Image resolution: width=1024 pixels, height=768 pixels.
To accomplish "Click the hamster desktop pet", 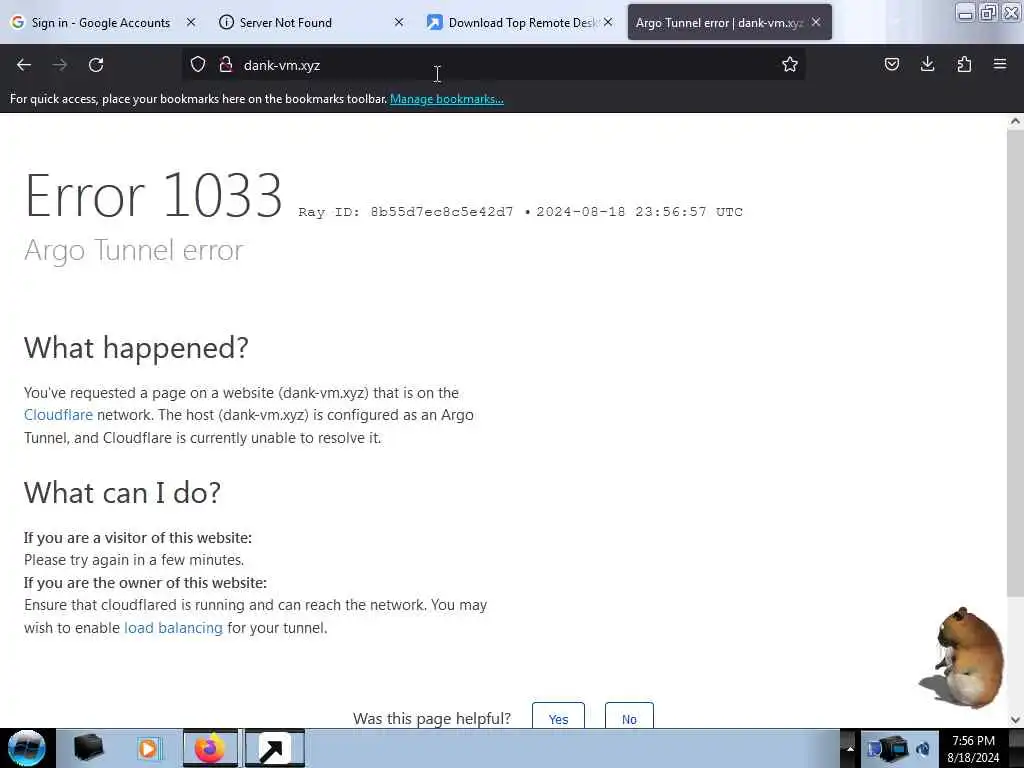I will [x=963, y=658].
